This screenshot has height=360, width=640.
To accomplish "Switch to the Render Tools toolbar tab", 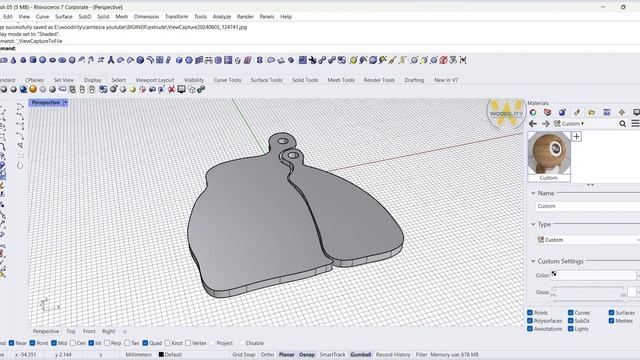I will point(379,80).
